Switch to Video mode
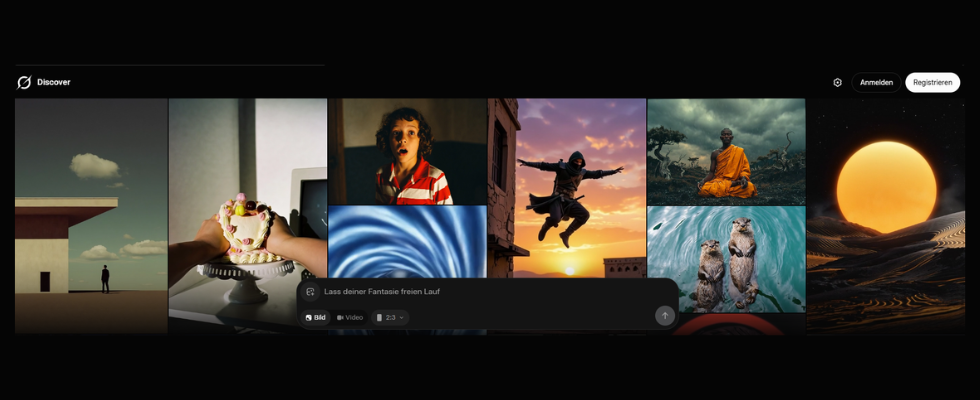980x400 pixels. pos(350,317)
